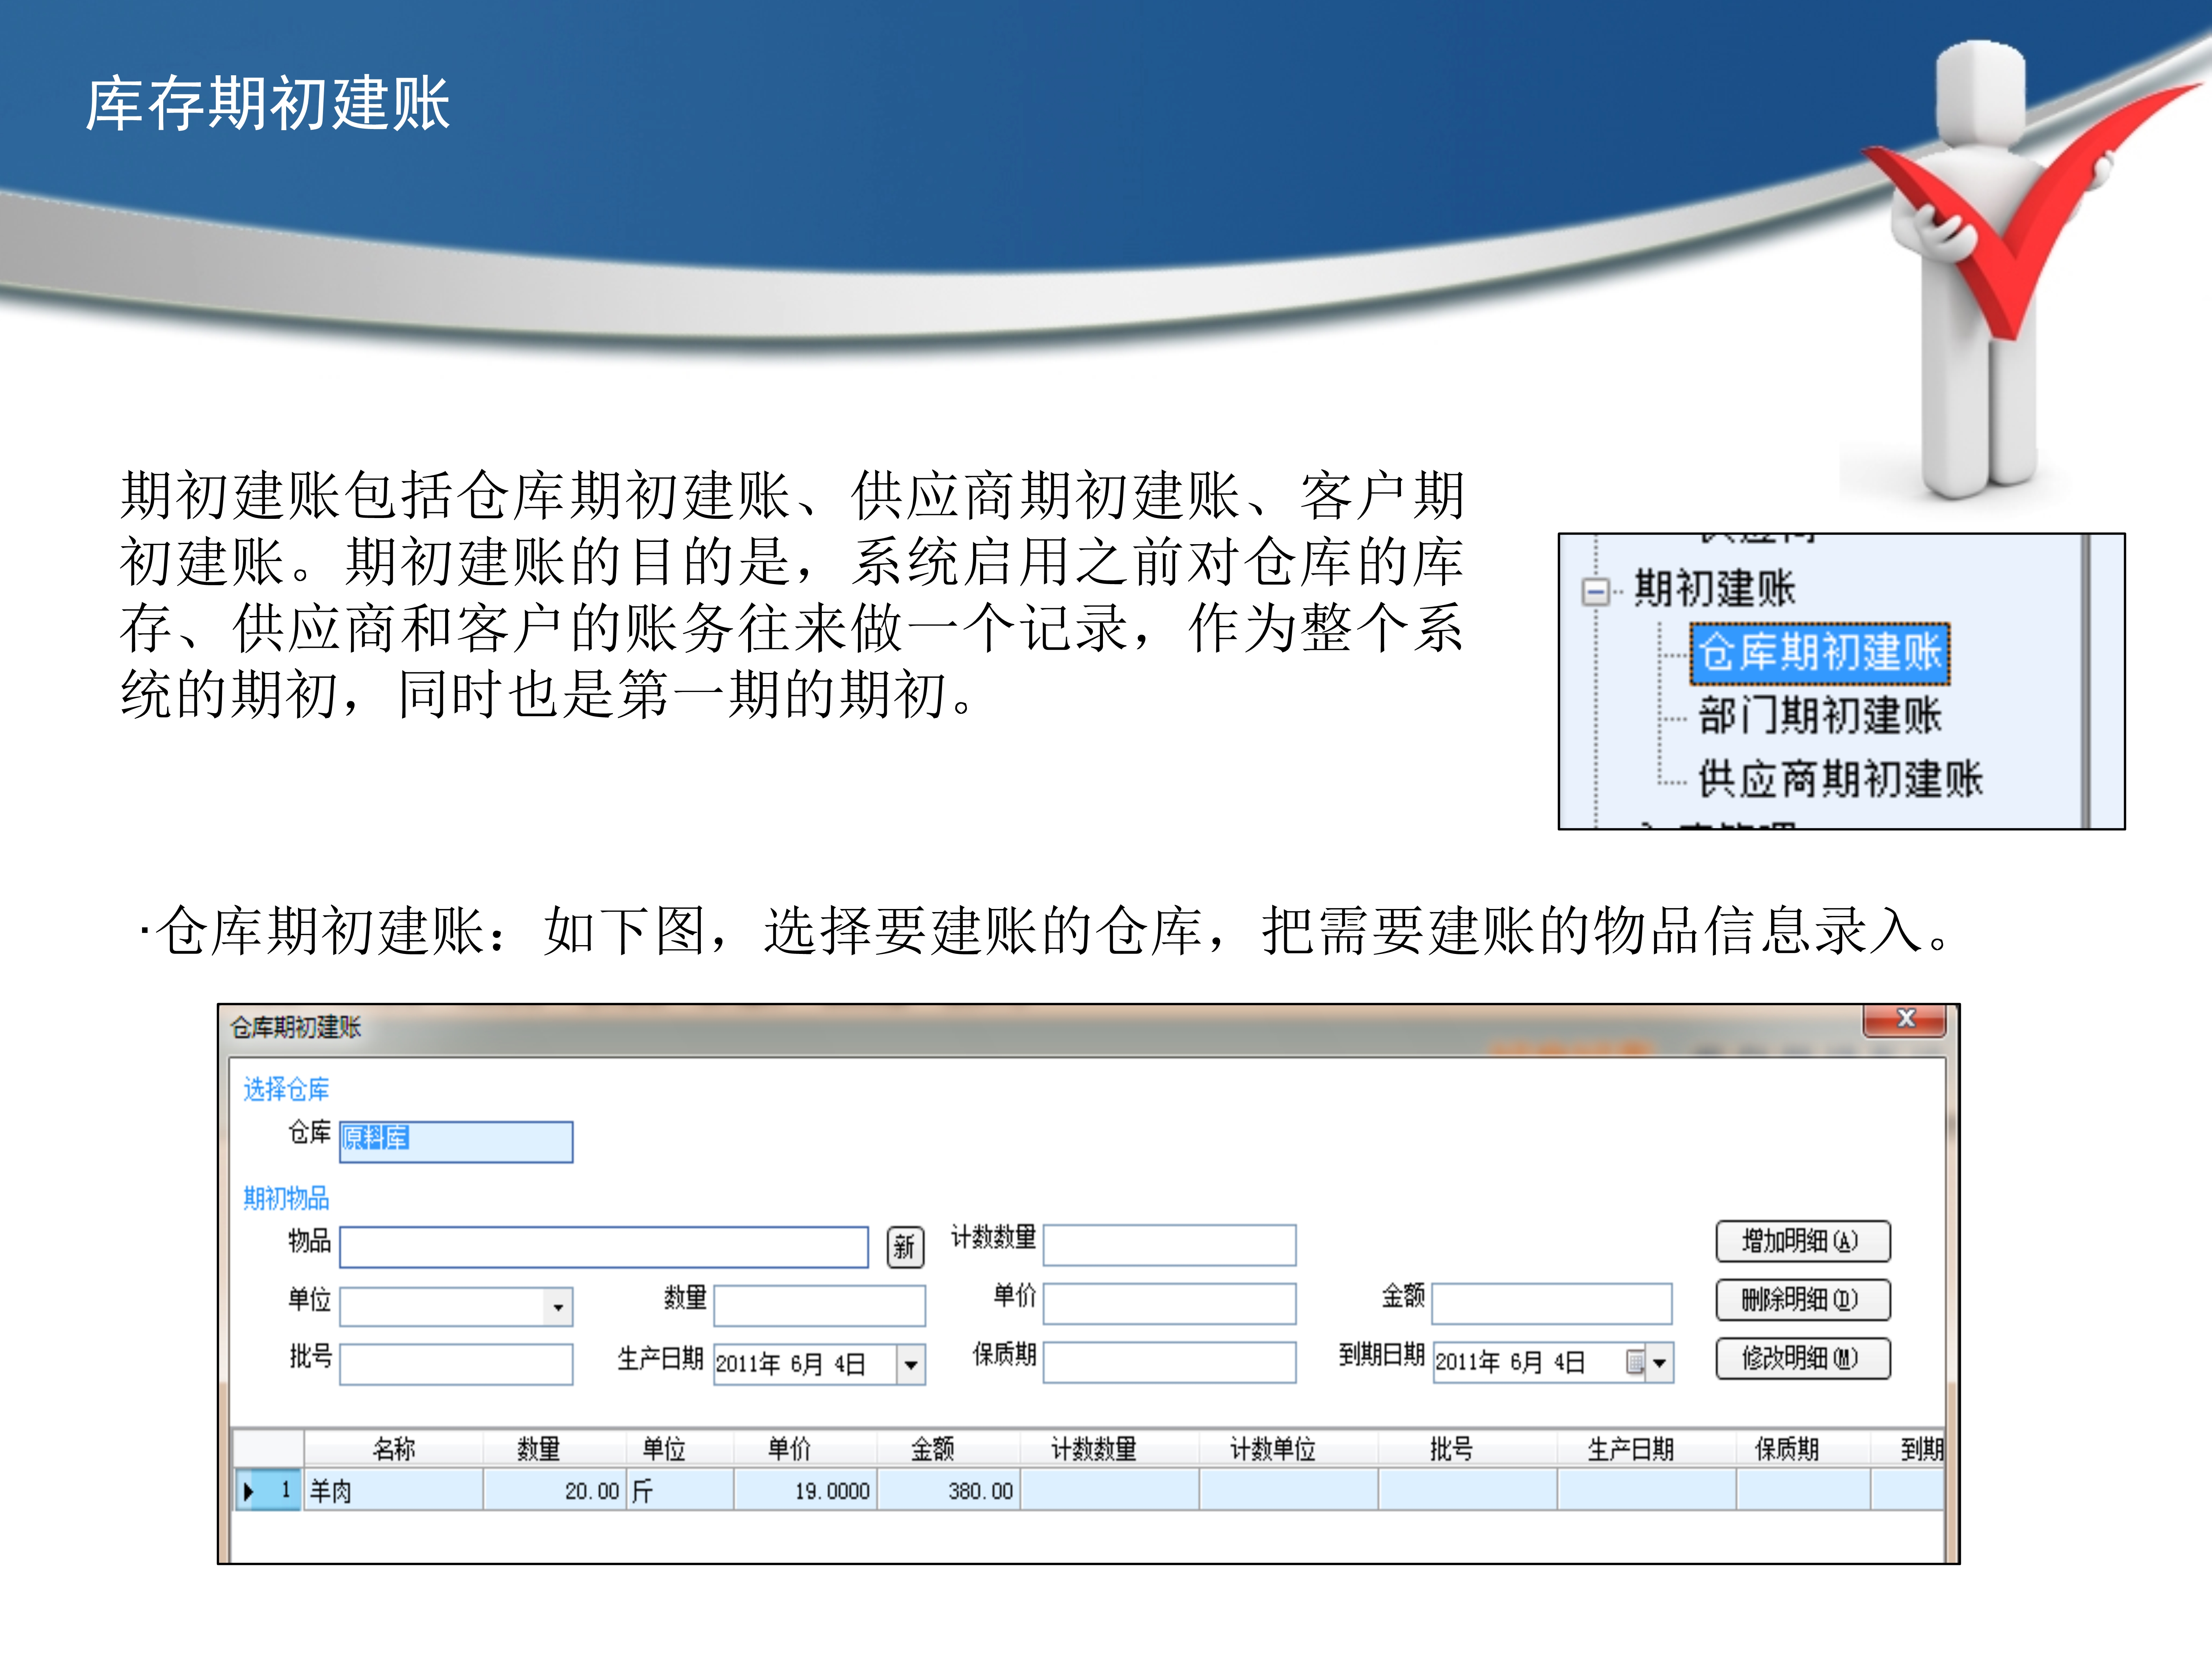Select the 羊肉 row cell
This screenshot has width=2212, height=1659.
click(x=394, y=1490)
